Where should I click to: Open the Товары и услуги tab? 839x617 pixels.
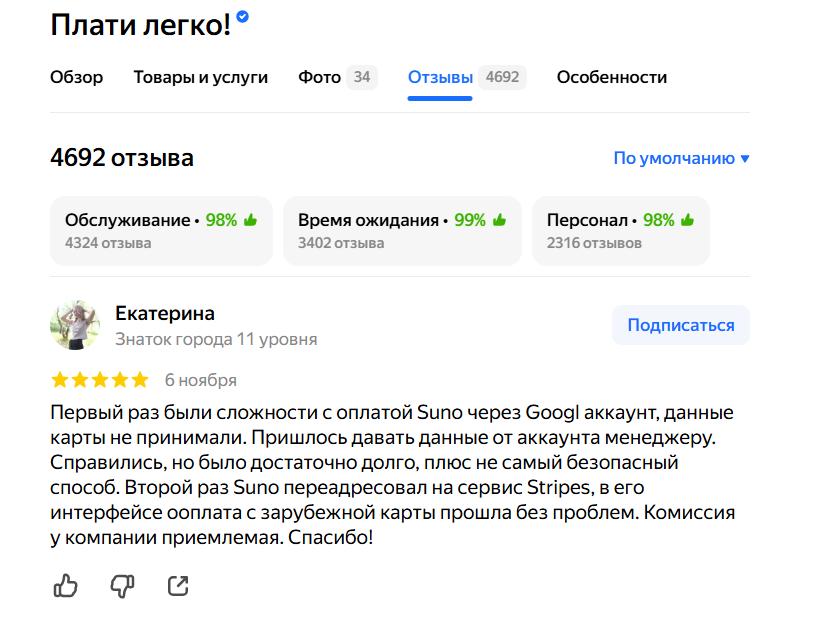tap(201, 77)
